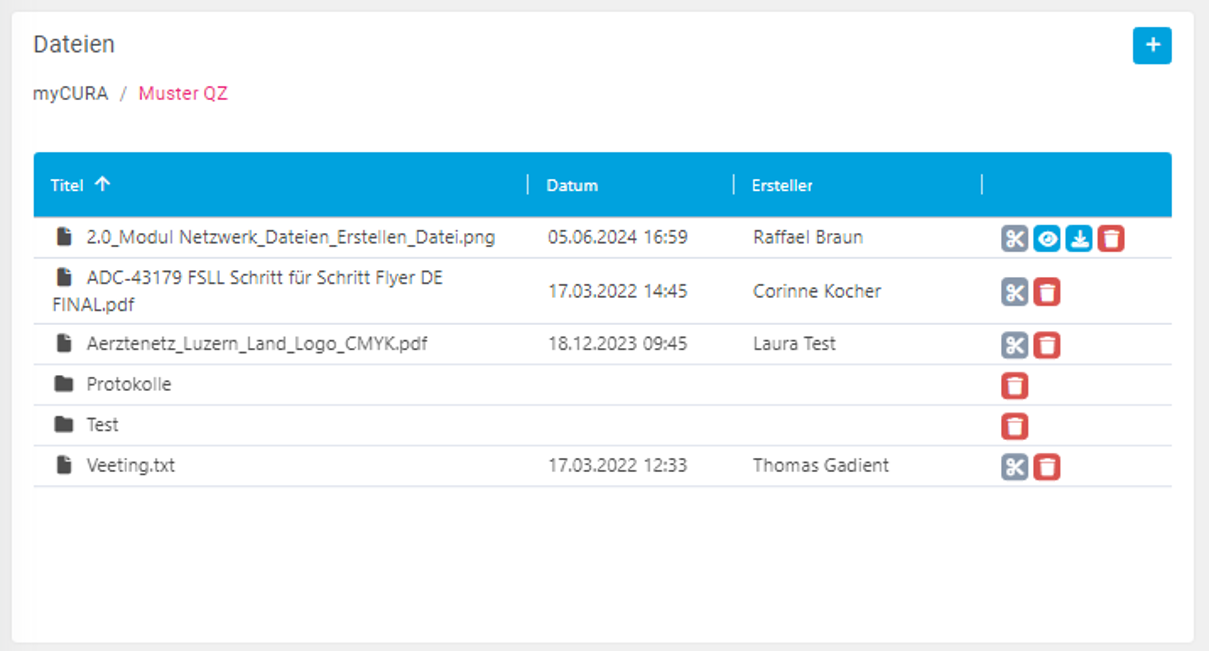Click the date 17.03.2022 14:45
The width and height of the screenshot is (1209, 651).
click(x=618, y=291)
